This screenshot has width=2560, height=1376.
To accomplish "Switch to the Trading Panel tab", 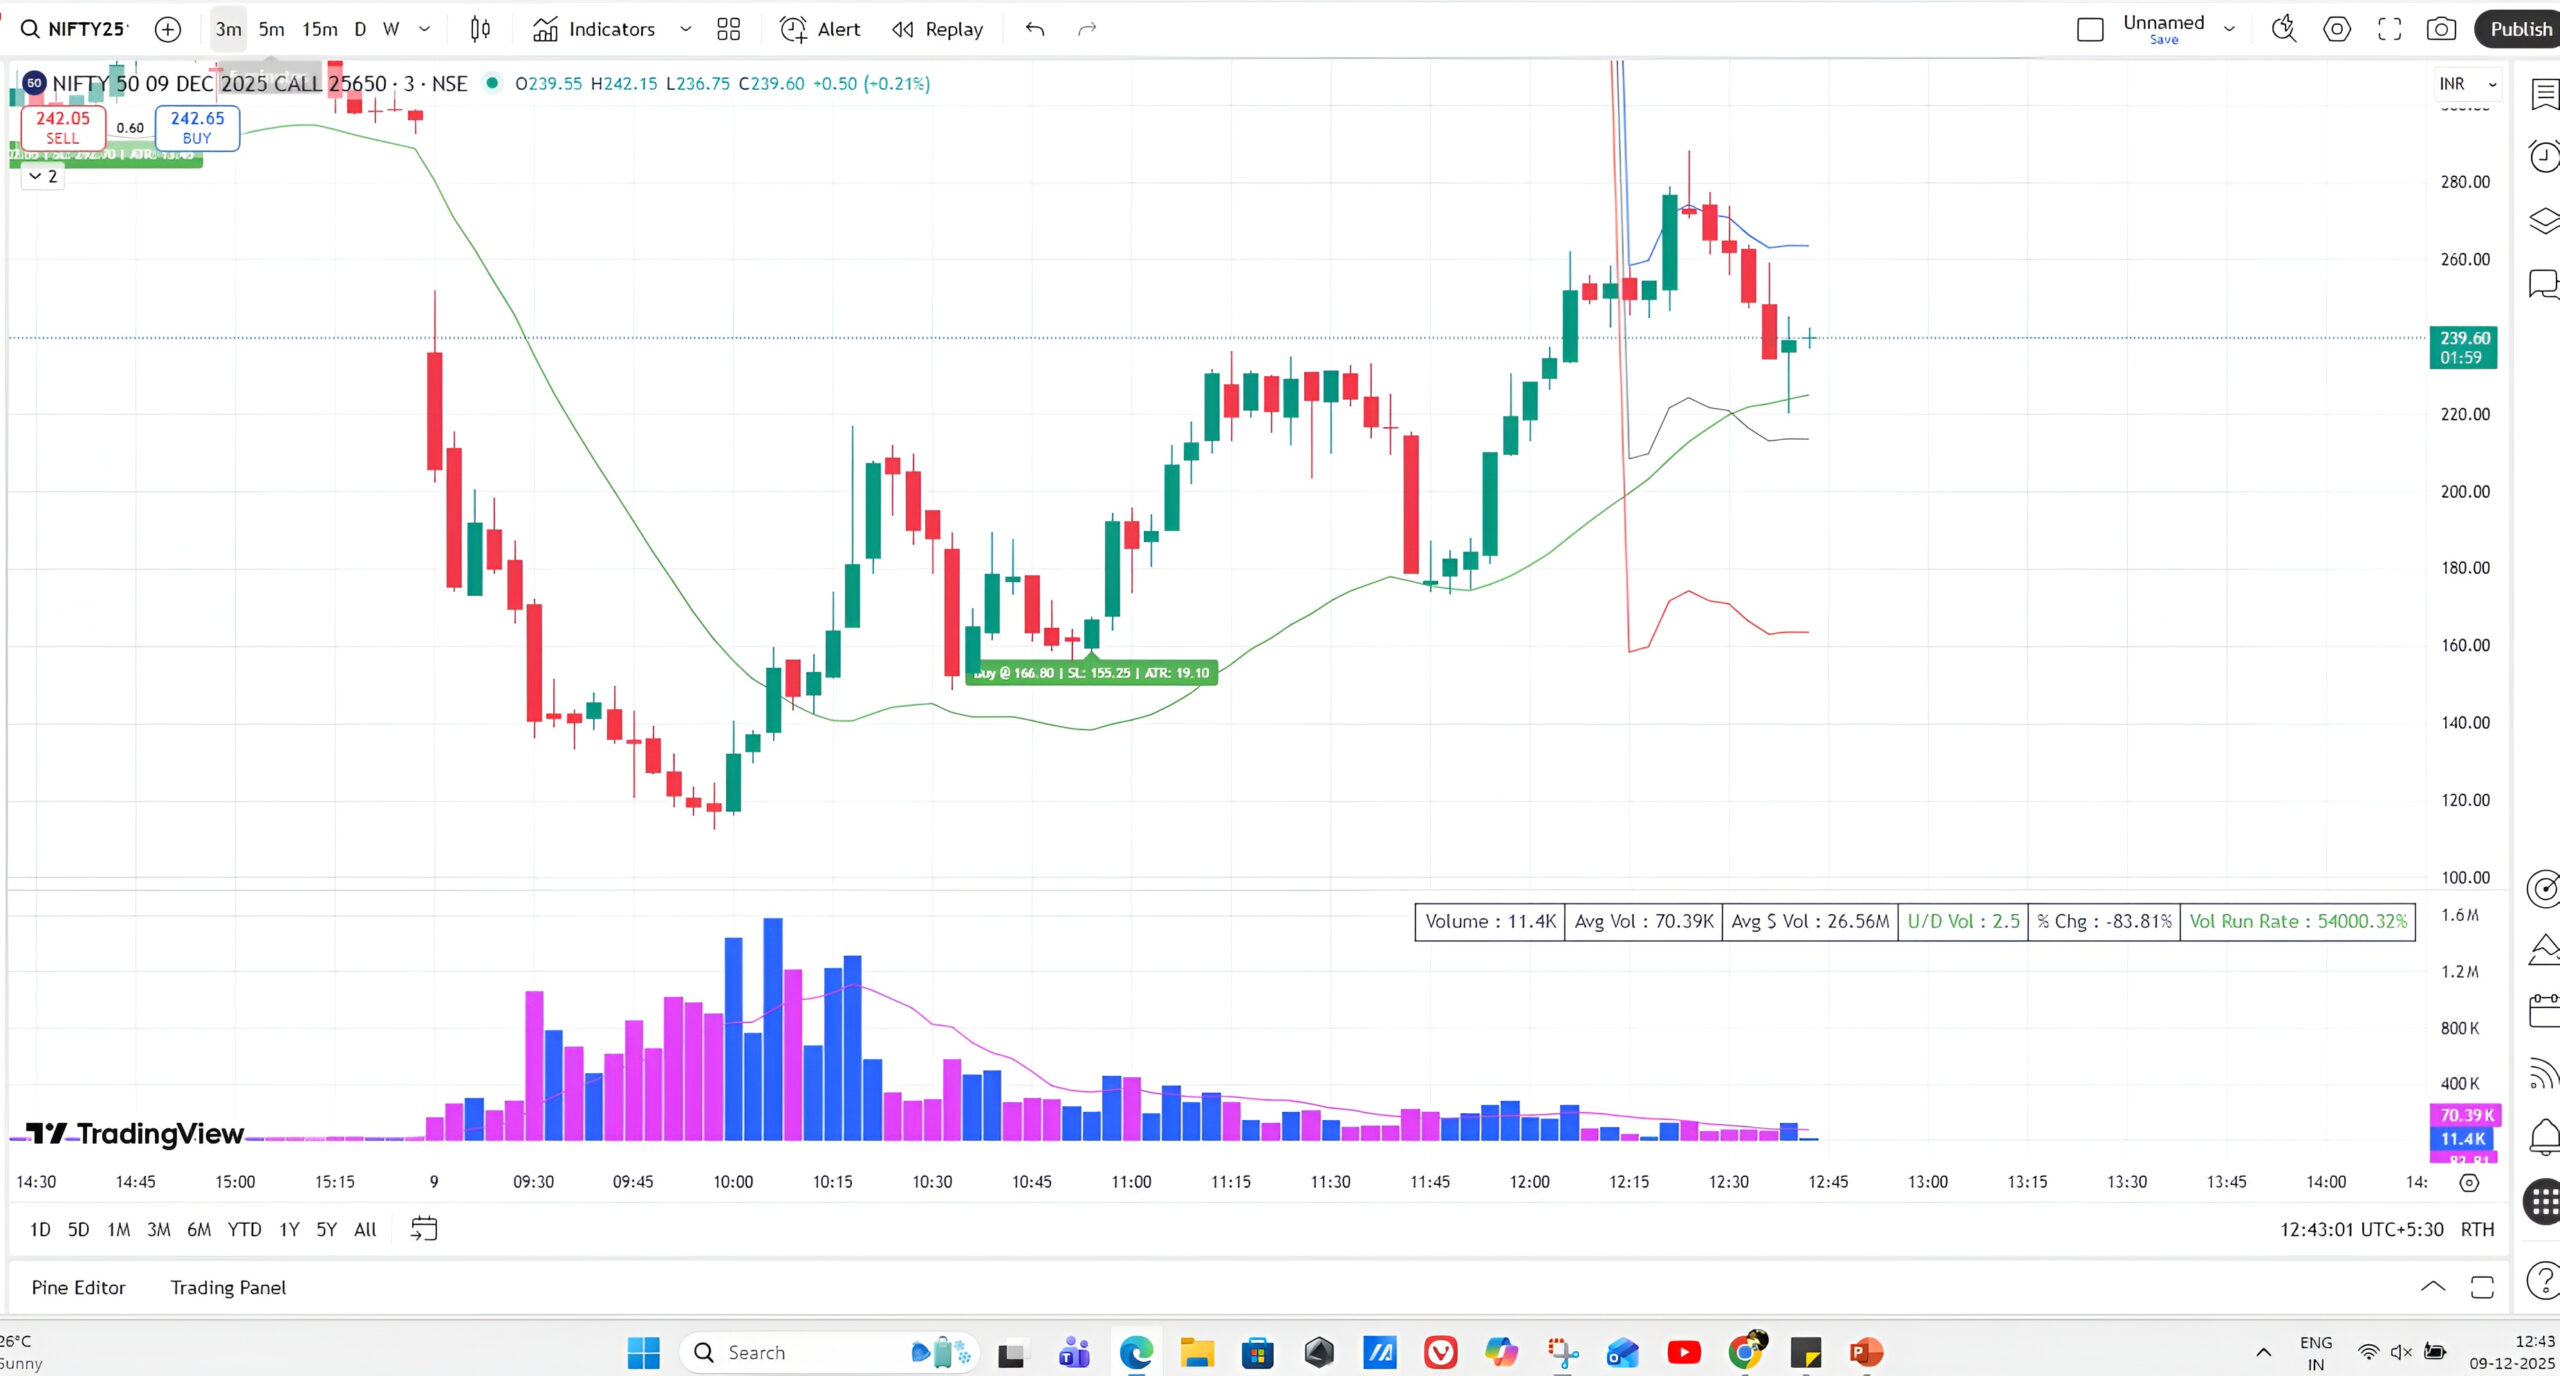I will [228, 1287].
